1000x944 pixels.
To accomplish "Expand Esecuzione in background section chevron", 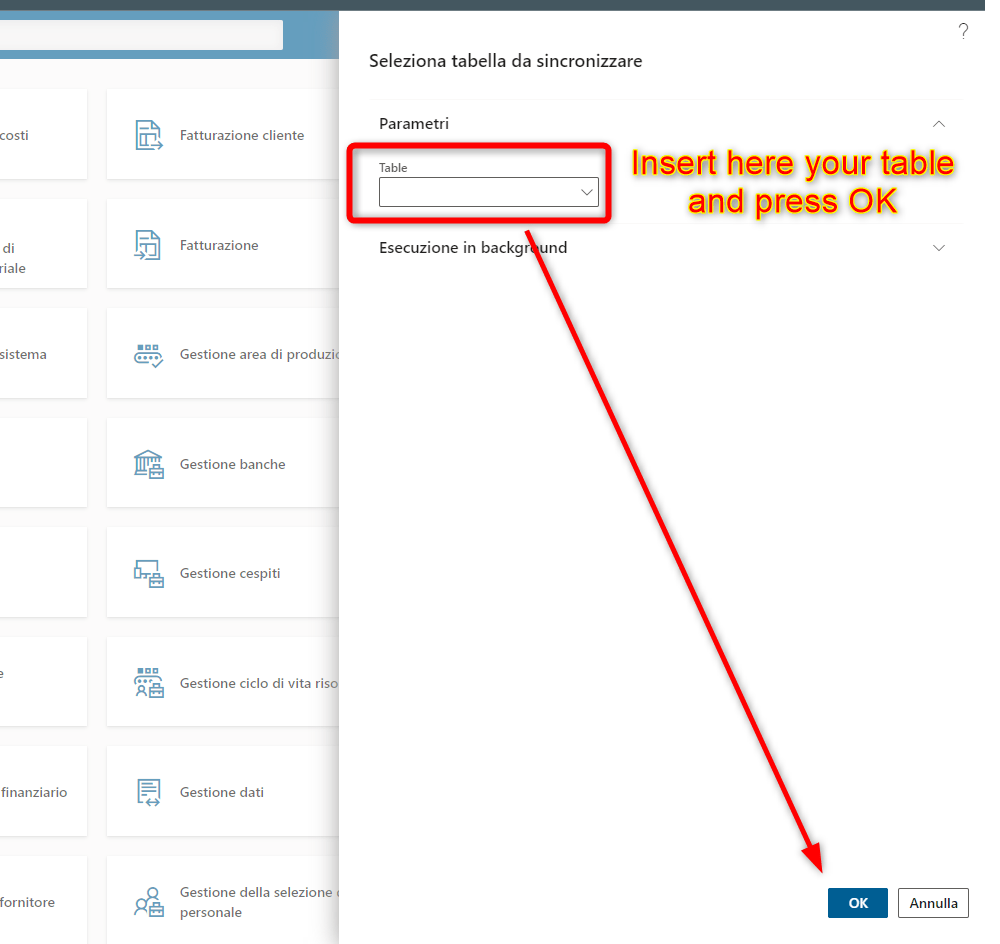I will pos(938,248).
